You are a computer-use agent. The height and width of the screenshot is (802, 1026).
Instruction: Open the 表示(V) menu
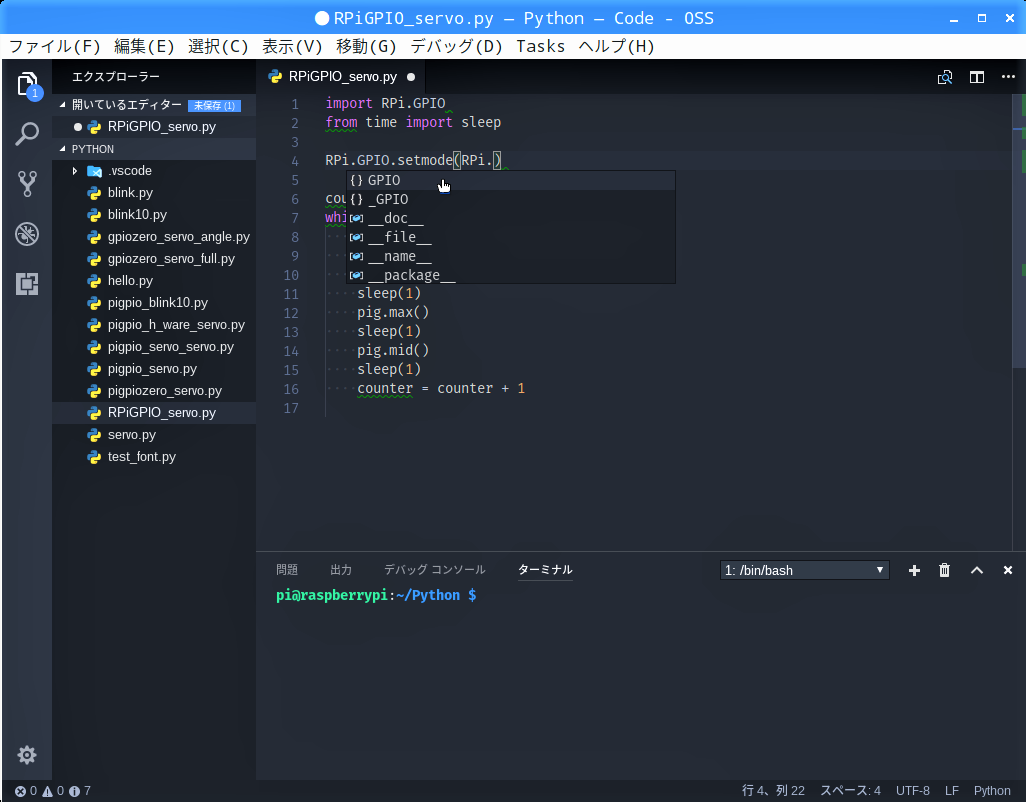[x=292, y=46]
